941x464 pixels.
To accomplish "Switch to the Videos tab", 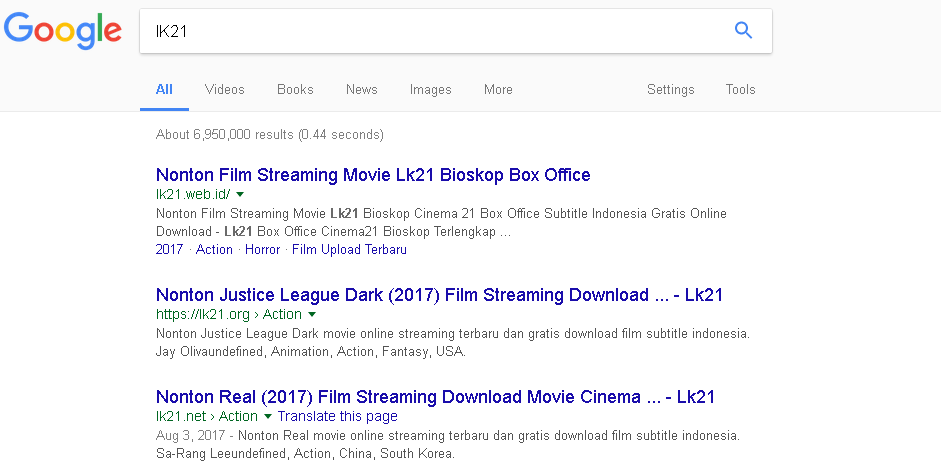I will (224, 89).
